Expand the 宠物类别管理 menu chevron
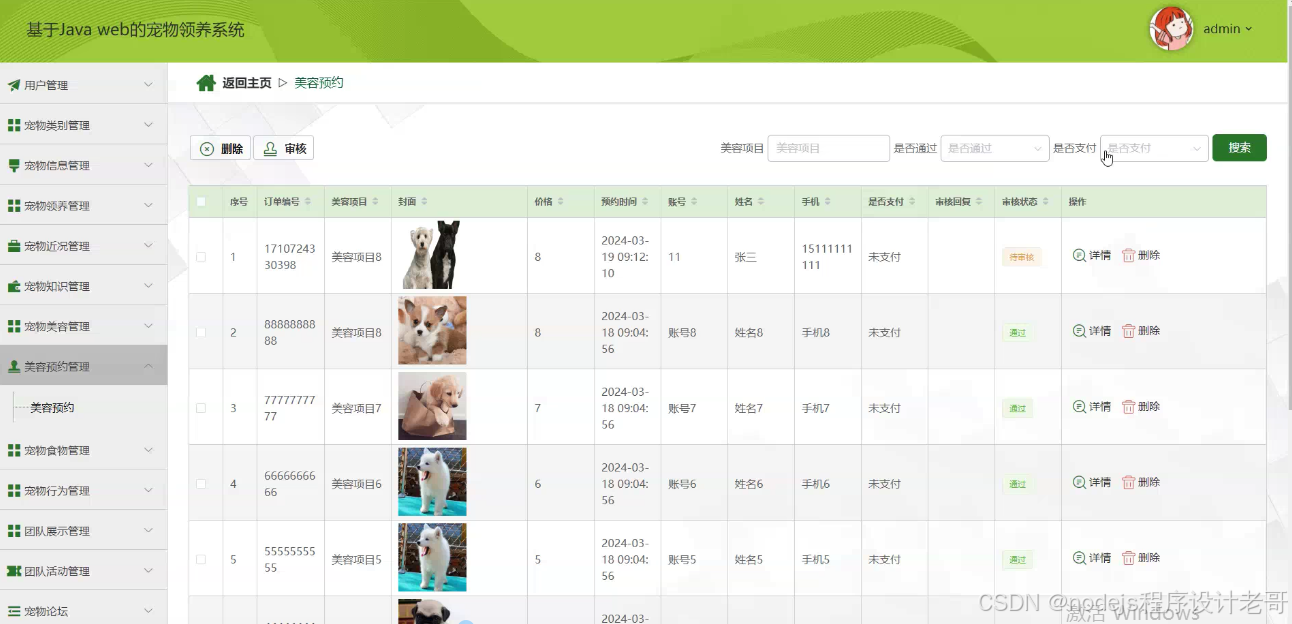The height and width of the screenshot is (624, 1292). [x=148, y=125]
